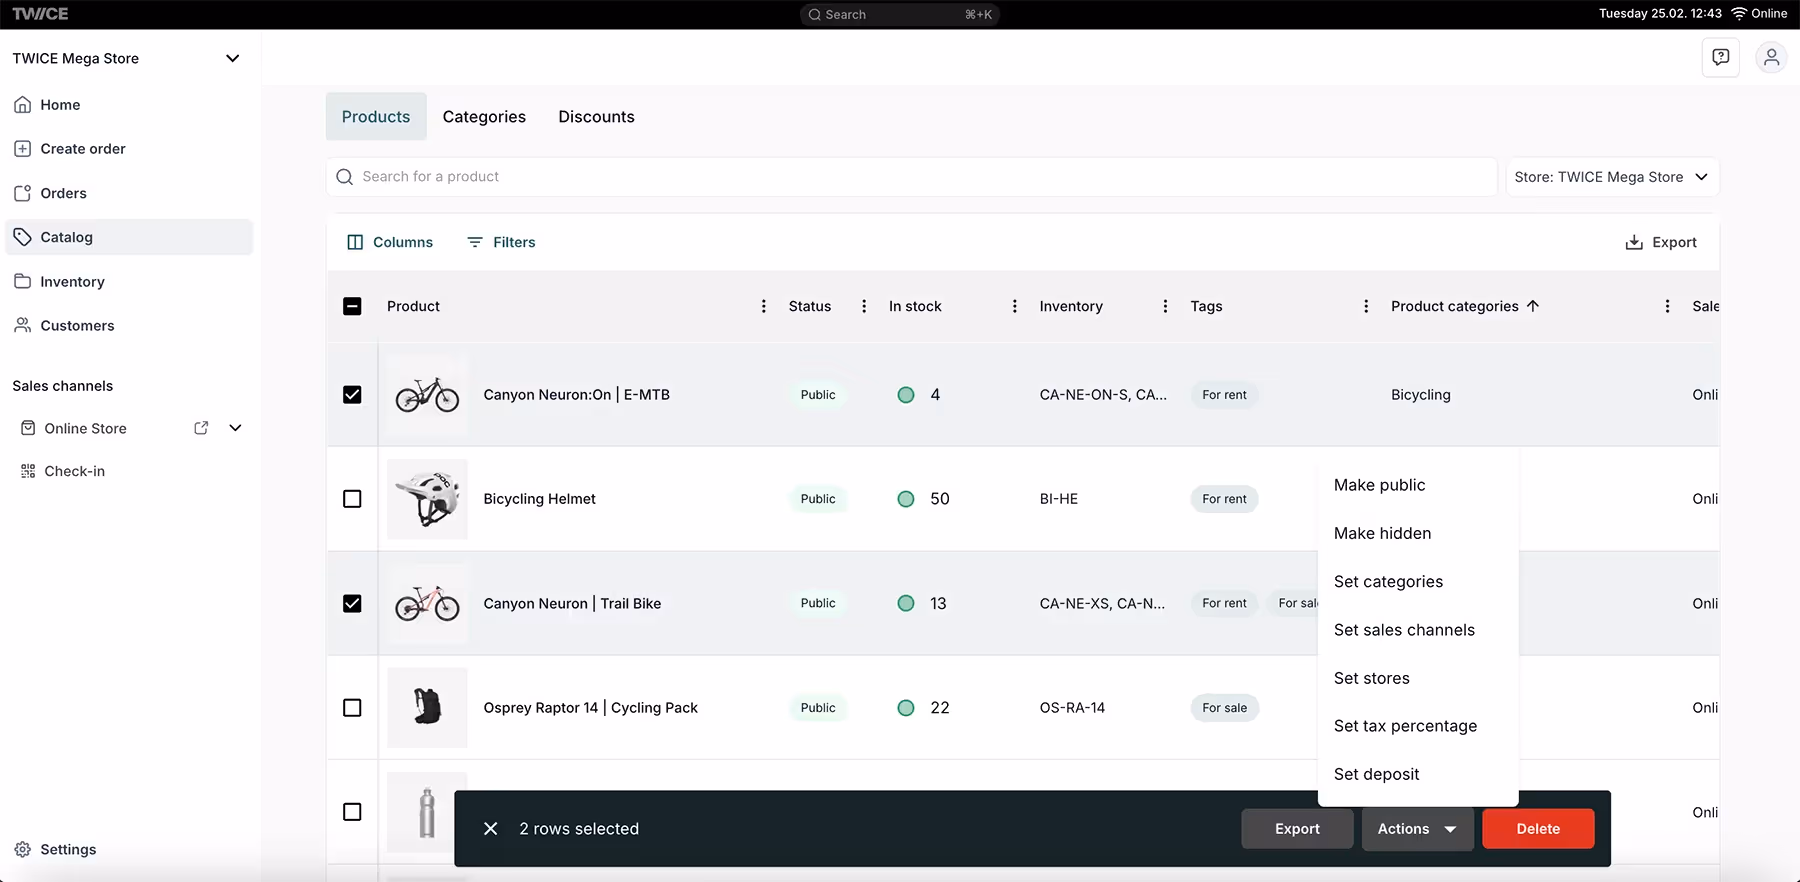This screenshot has width=1800, height=882.
Task: Click the Check-in QR code icon
Action: [28, 471]
